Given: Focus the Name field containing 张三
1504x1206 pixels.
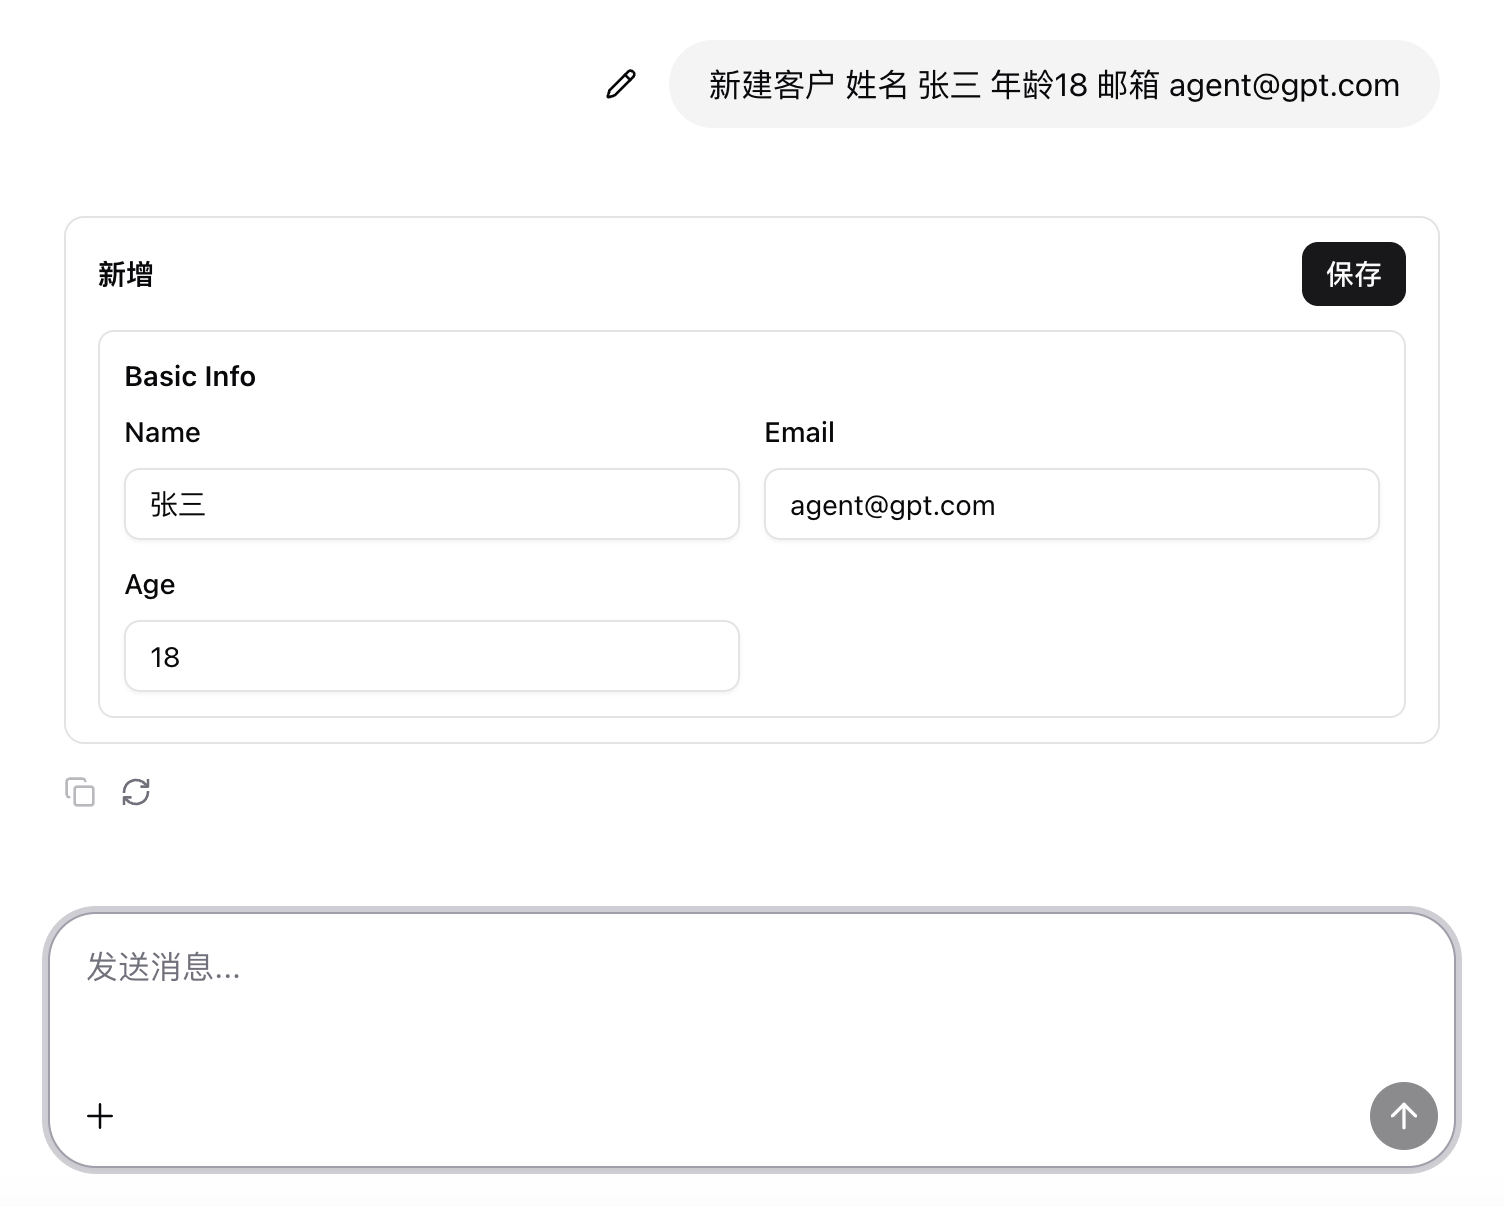Looking at the screenshot, I should point(431,505).
